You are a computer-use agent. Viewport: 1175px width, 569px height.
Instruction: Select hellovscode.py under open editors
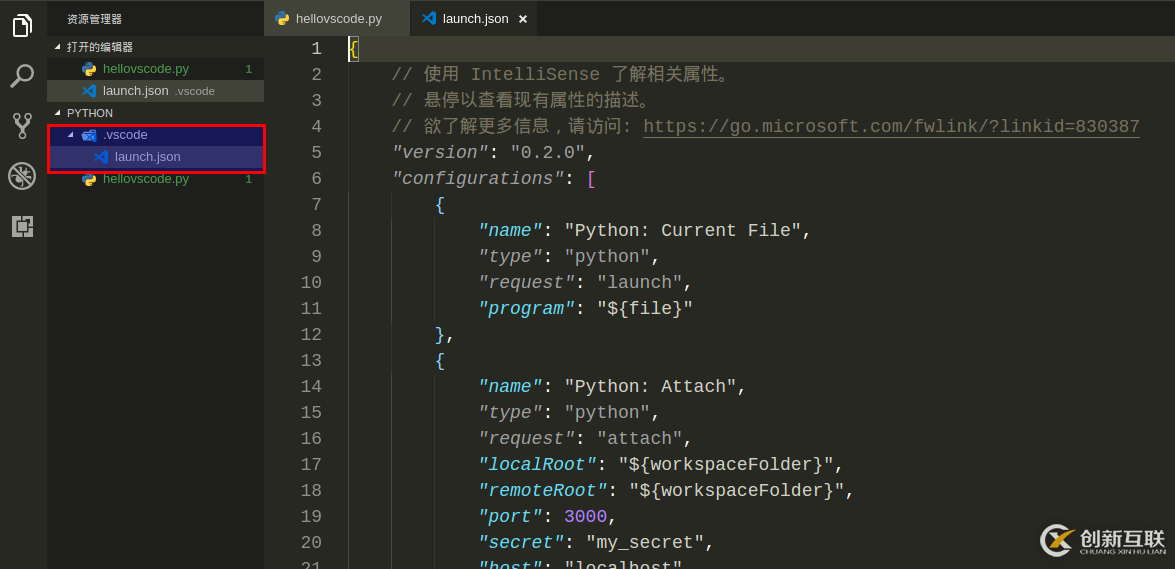point(155,69)
